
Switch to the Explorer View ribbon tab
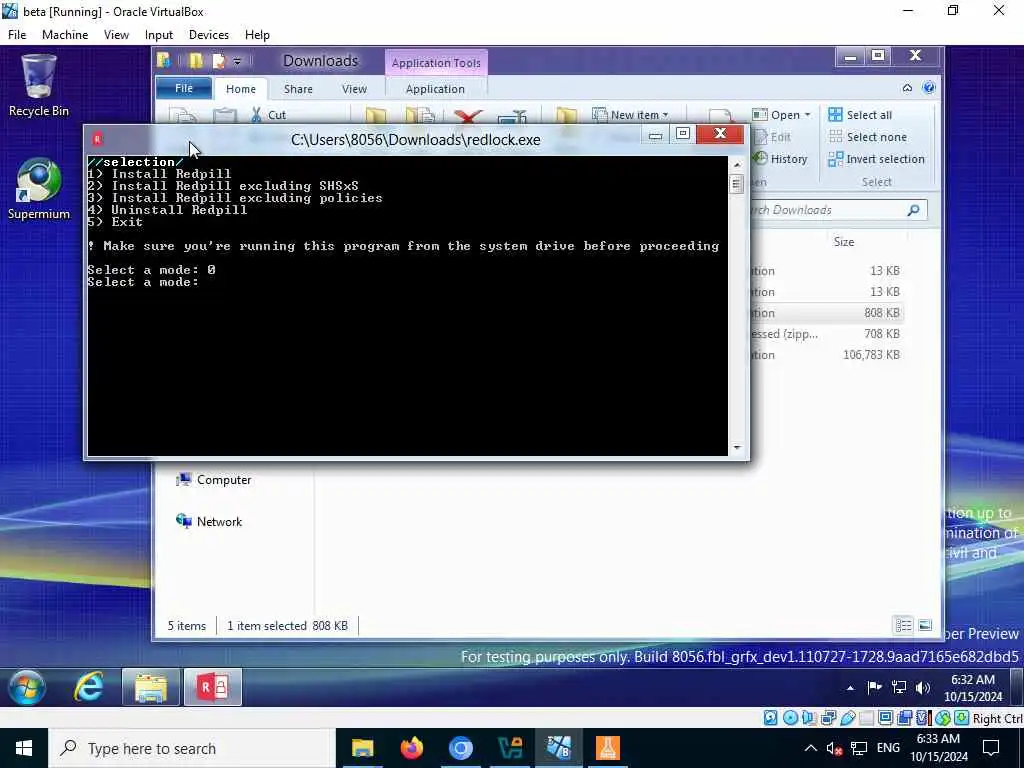coord(354,89)
